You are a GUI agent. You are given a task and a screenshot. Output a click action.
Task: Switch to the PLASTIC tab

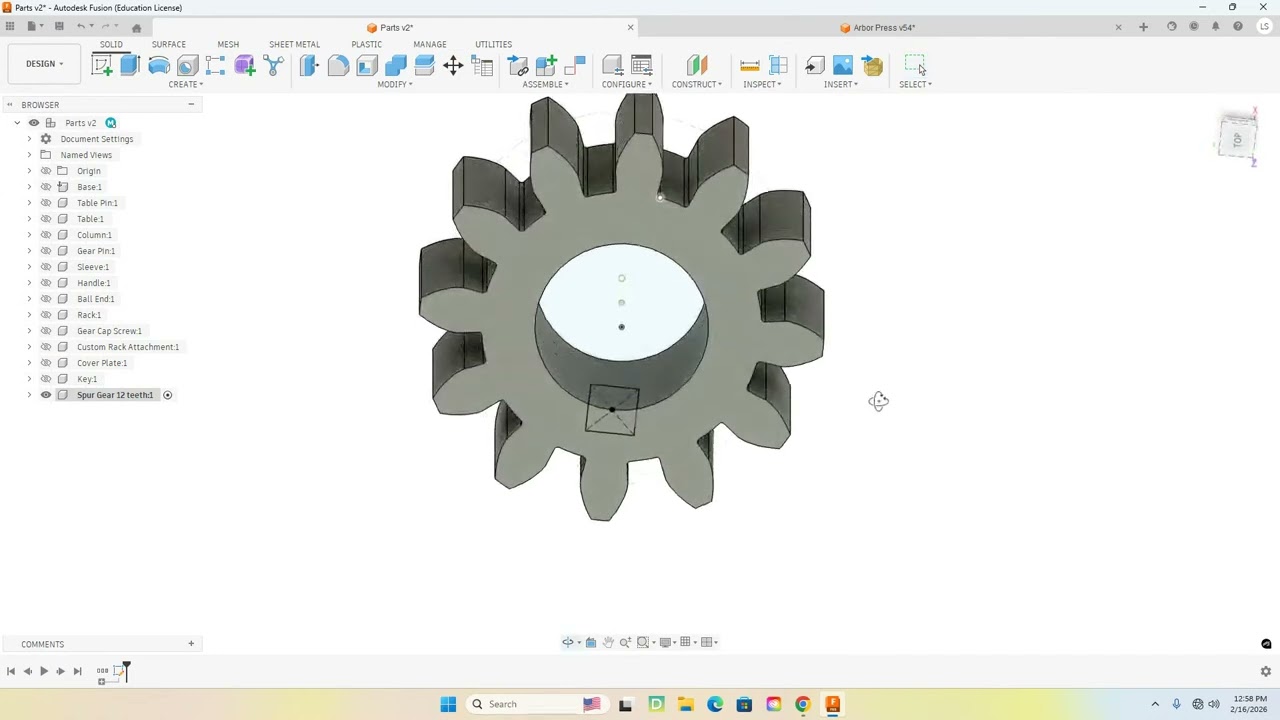click(x=366, y=44)
